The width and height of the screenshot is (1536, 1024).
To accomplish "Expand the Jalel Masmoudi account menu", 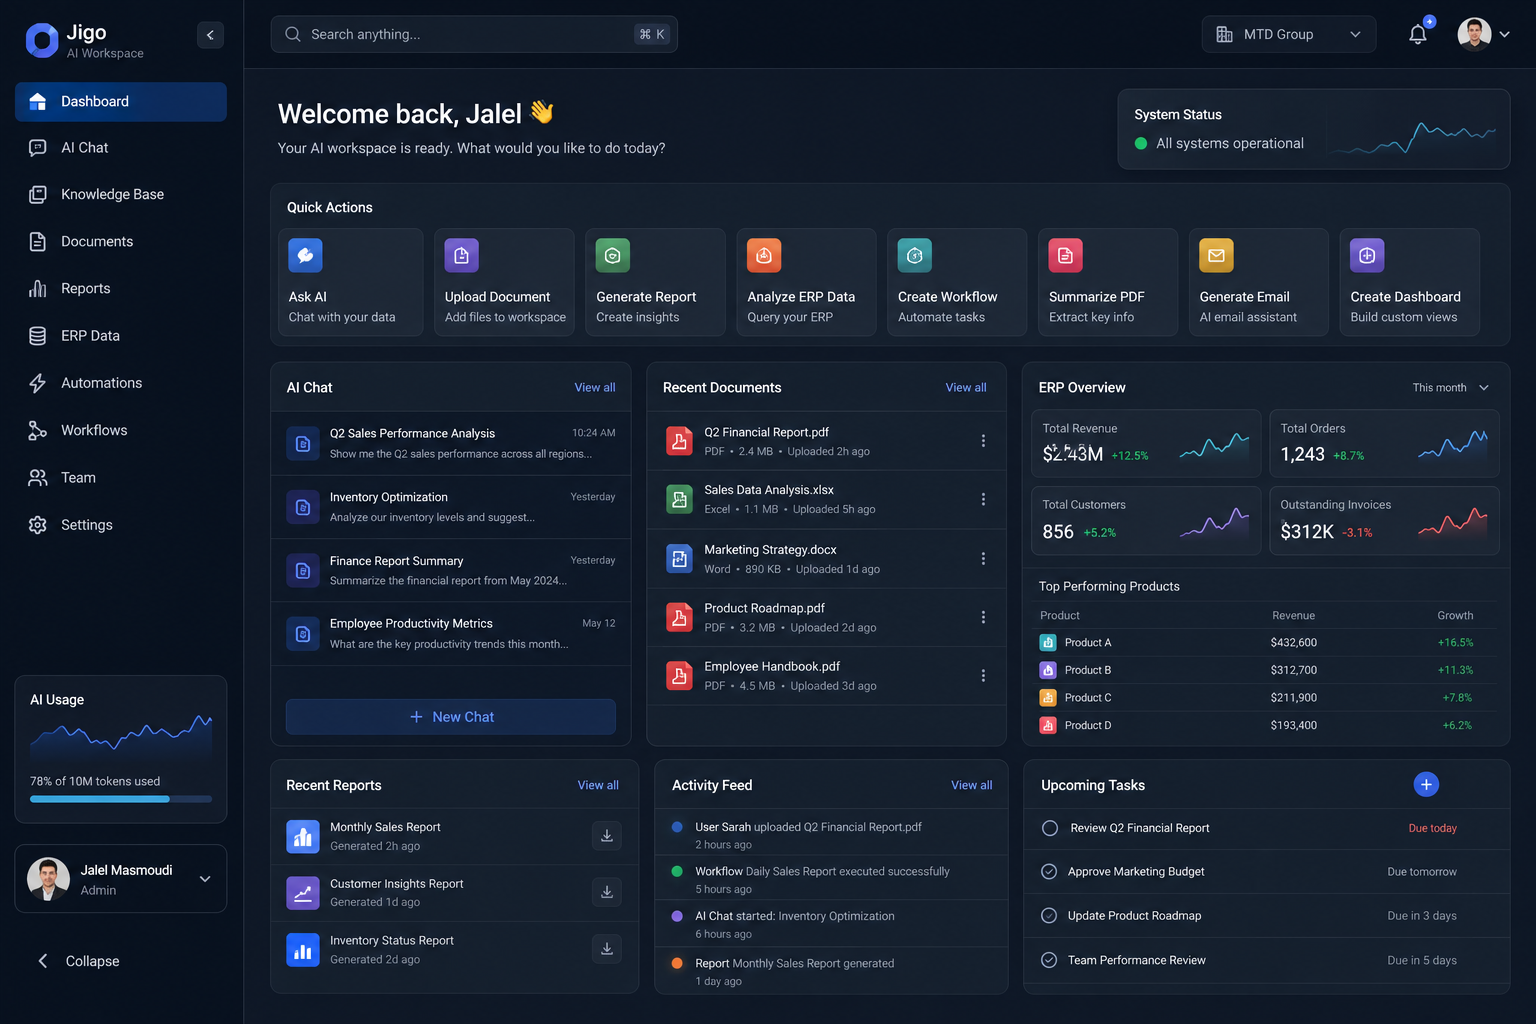I will [121, 879].
